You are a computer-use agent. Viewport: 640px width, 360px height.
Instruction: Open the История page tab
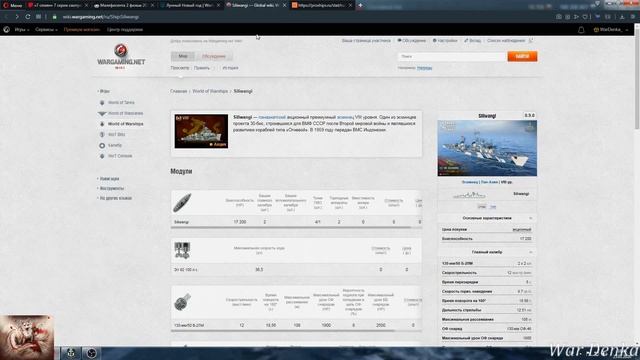point(230,68)
